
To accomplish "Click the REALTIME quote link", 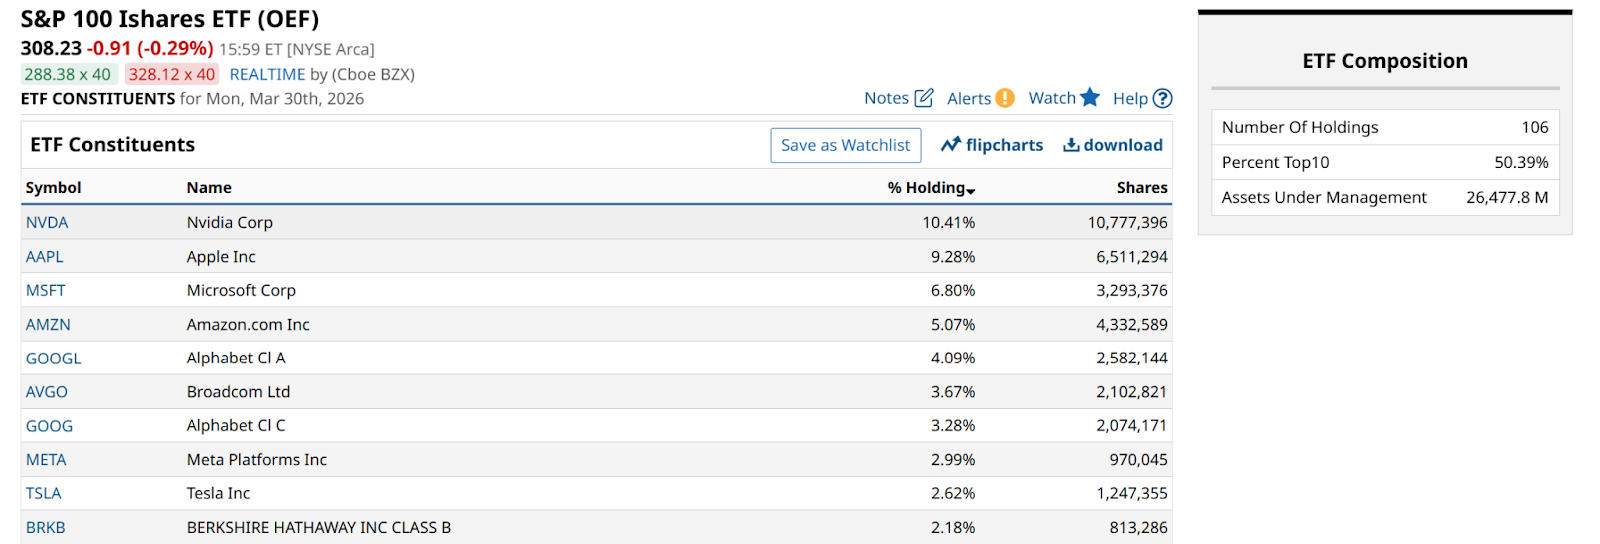I will [267, 74].
